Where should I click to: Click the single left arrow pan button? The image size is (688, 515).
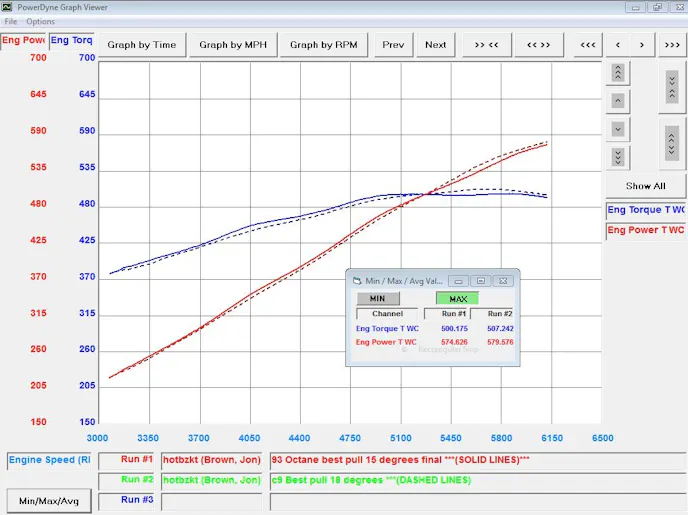[618, 45]
